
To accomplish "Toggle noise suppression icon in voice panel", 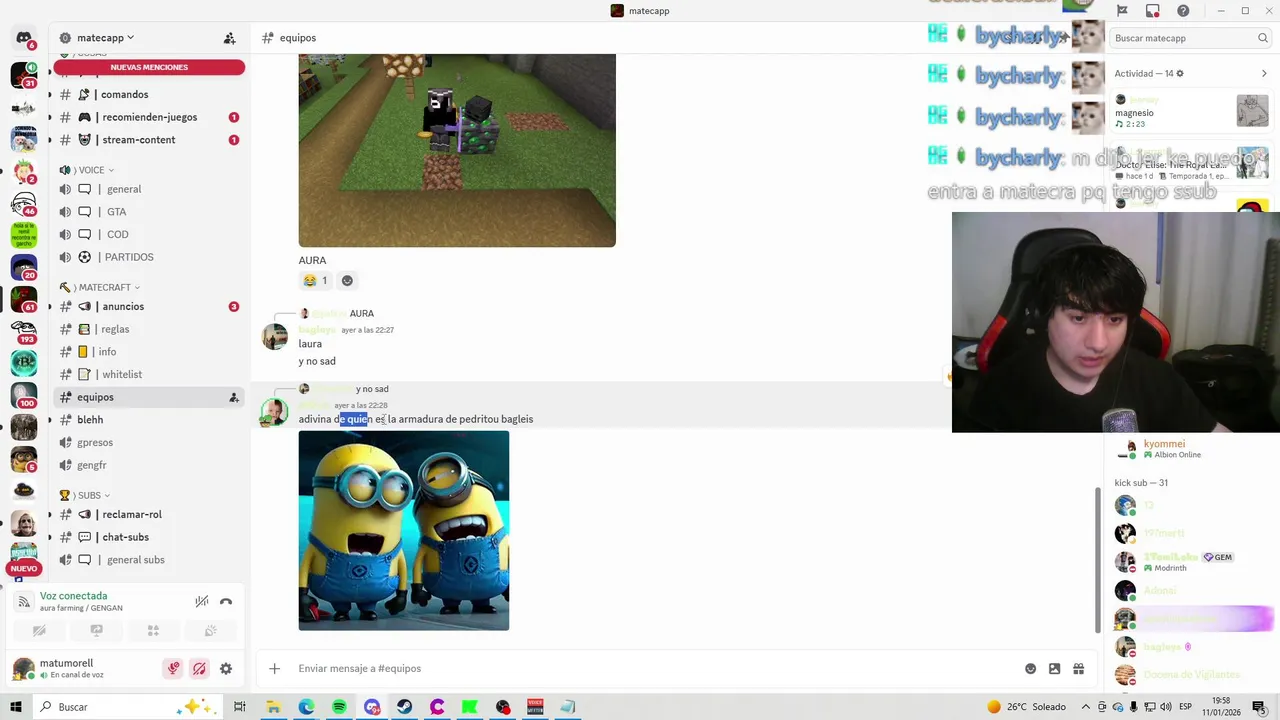I will [x=202, y=601].
